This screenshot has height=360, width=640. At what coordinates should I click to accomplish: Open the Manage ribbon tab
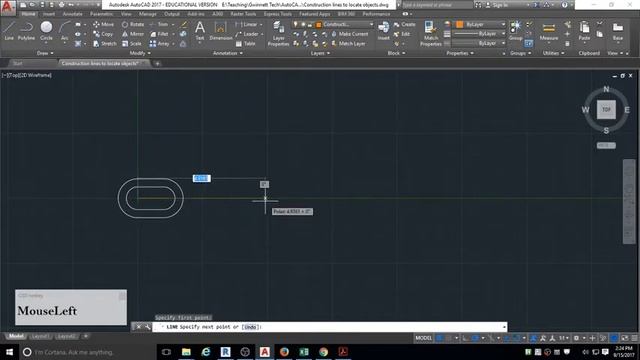click(x=147, y=14)
